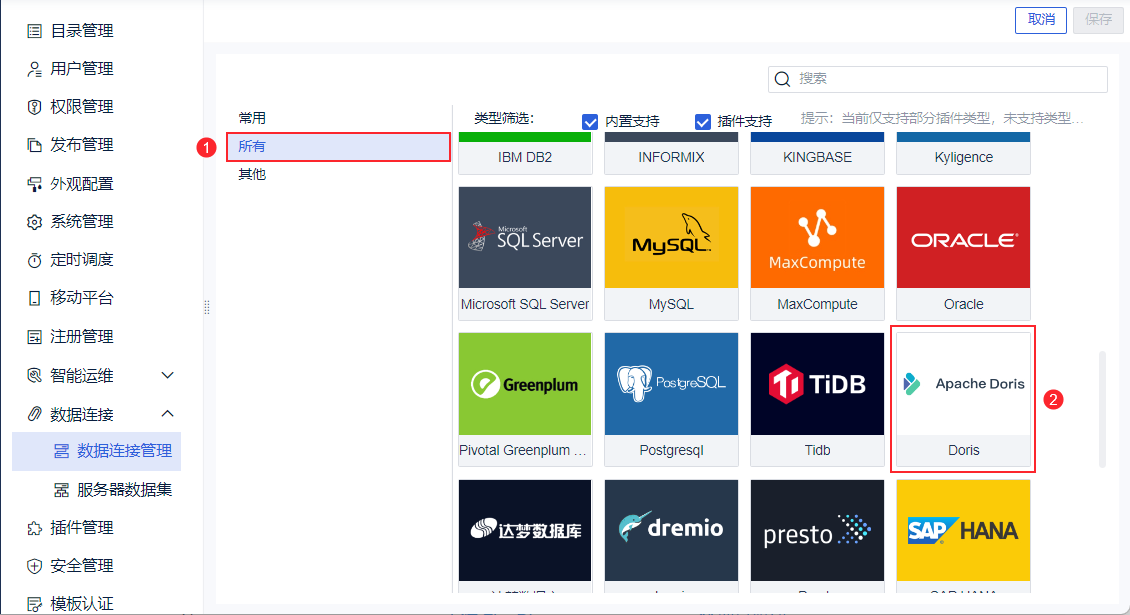Screen dimensions: 1130x615
Task: Click the 外观配置 paint roller icon
Action: (34, 184)
